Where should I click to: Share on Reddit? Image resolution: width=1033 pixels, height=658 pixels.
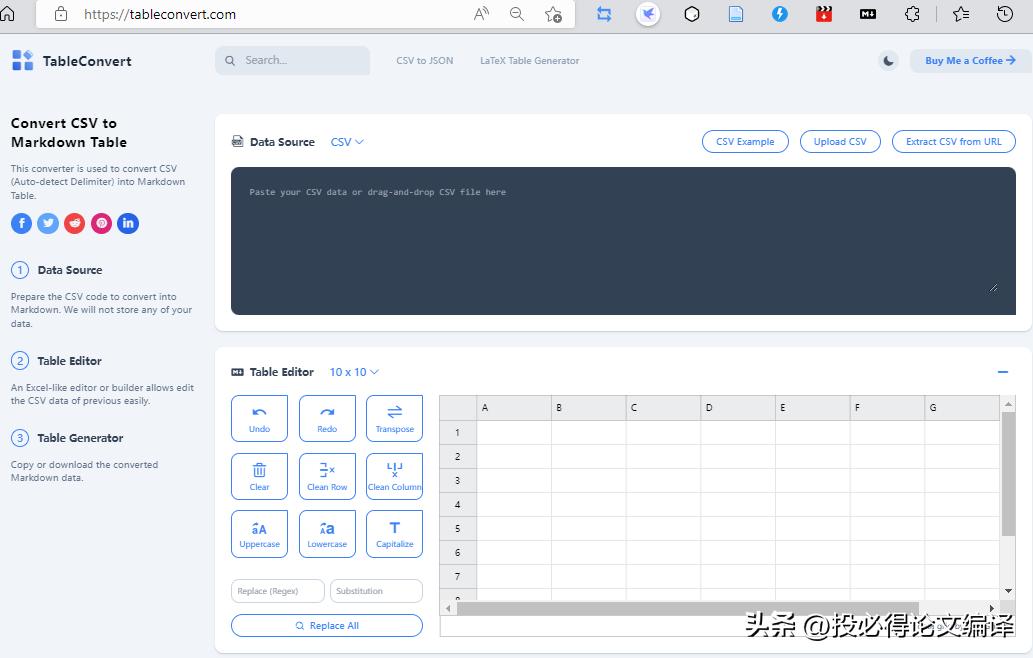tap(74, 223)
